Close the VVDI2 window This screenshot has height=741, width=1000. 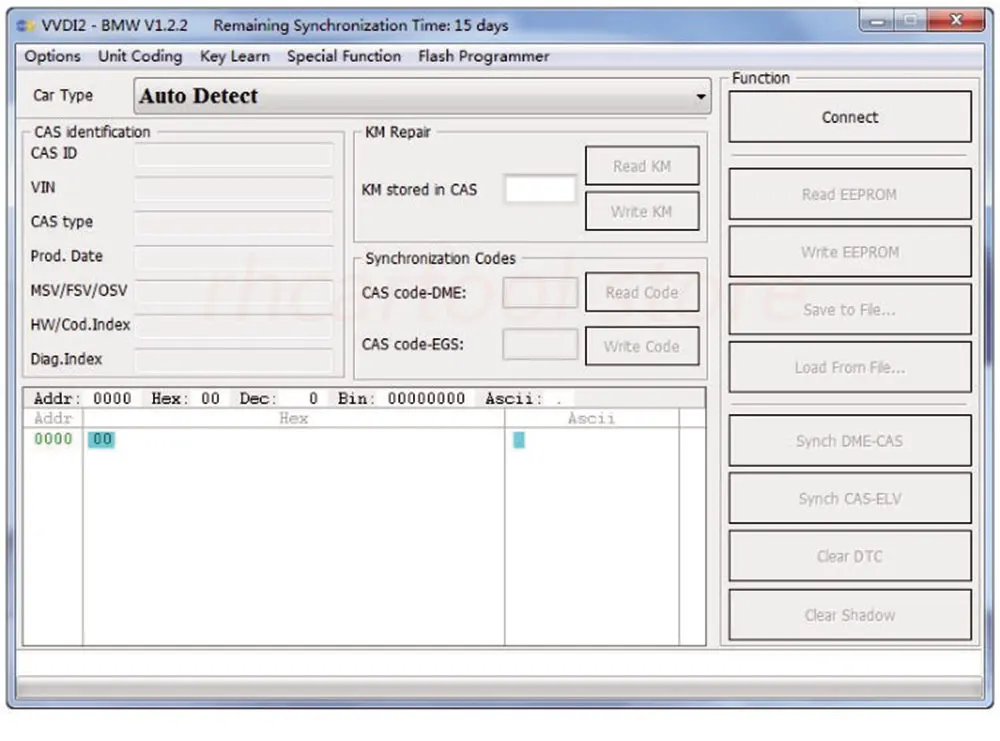(956, 21)
